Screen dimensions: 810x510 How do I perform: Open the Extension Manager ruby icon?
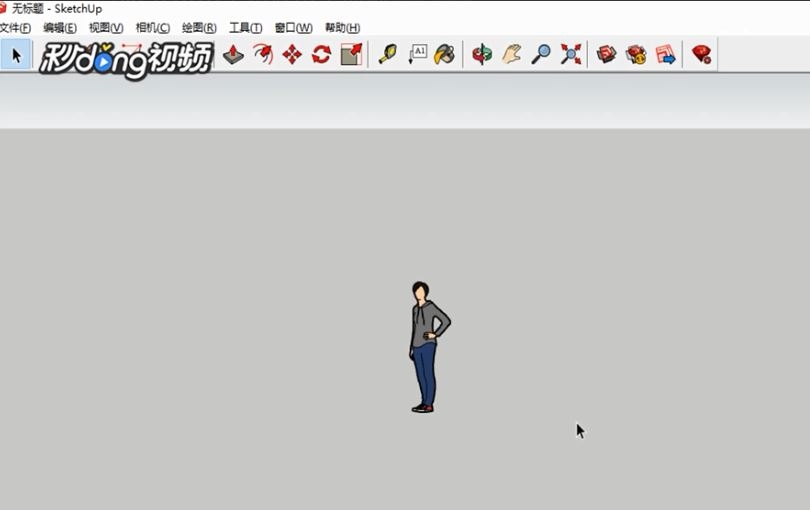(702, 54)
